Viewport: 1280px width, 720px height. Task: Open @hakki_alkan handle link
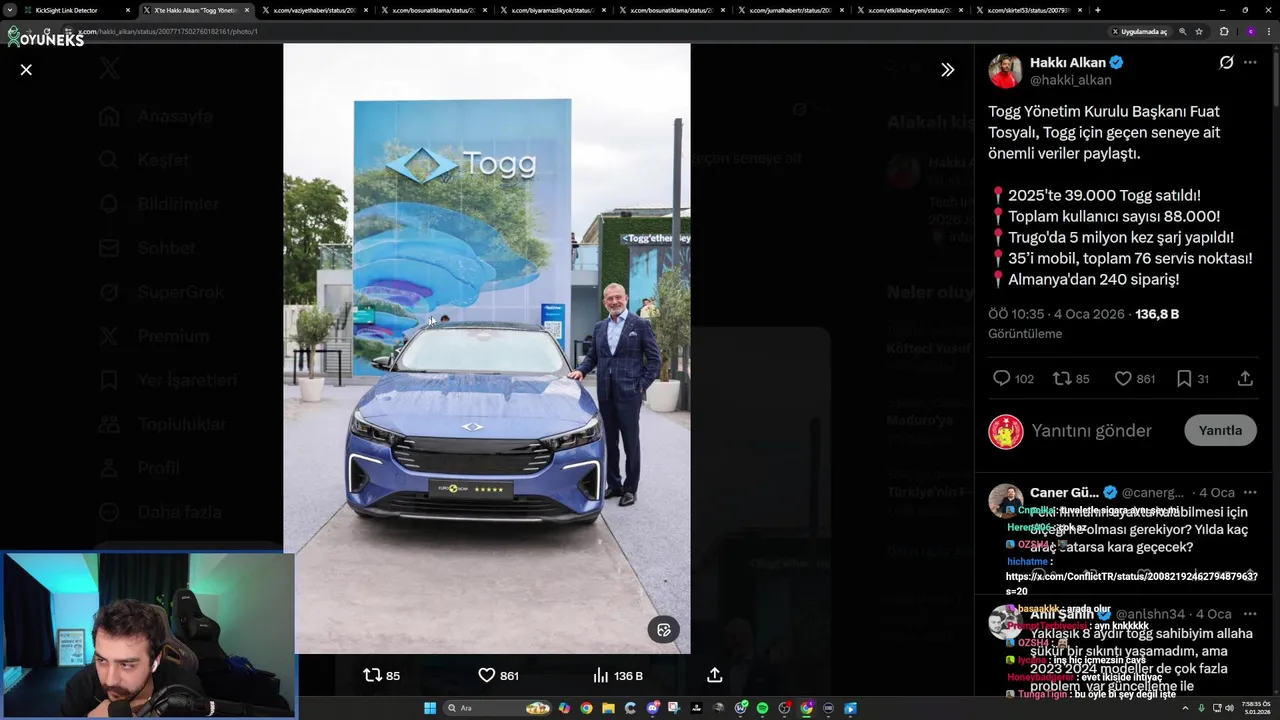point(1070,80)
